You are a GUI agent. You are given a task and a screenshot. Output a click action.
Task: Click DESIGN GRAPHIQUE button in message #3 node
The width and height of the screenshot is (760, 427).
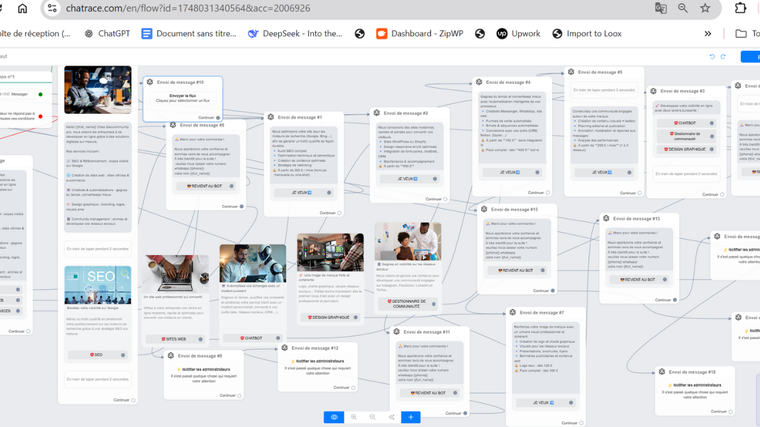[x=686, y=149]
